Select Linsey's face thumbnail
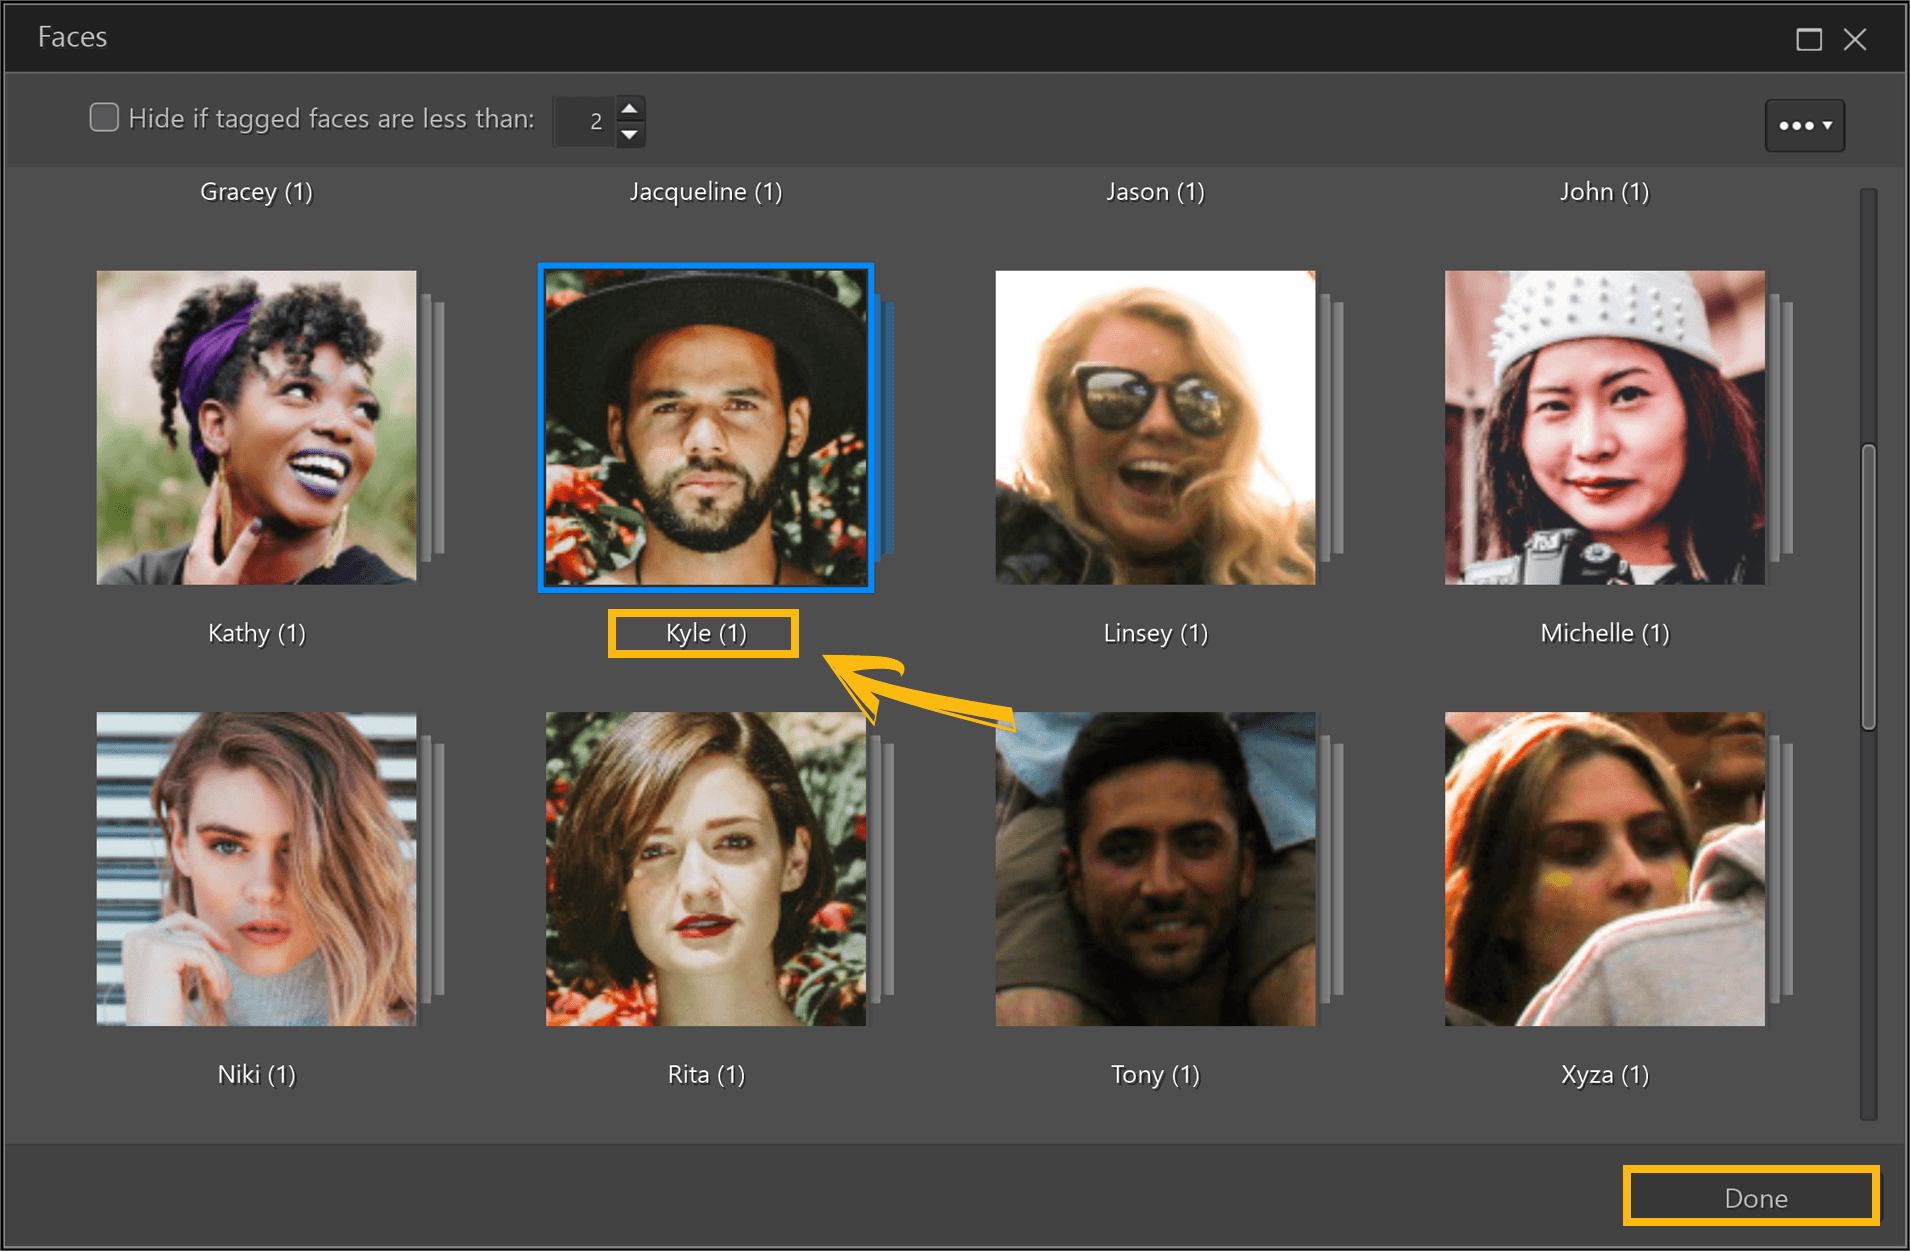Image resolution: width=1910 pixels, height=1251 pixels. (x=1155, y=427)
